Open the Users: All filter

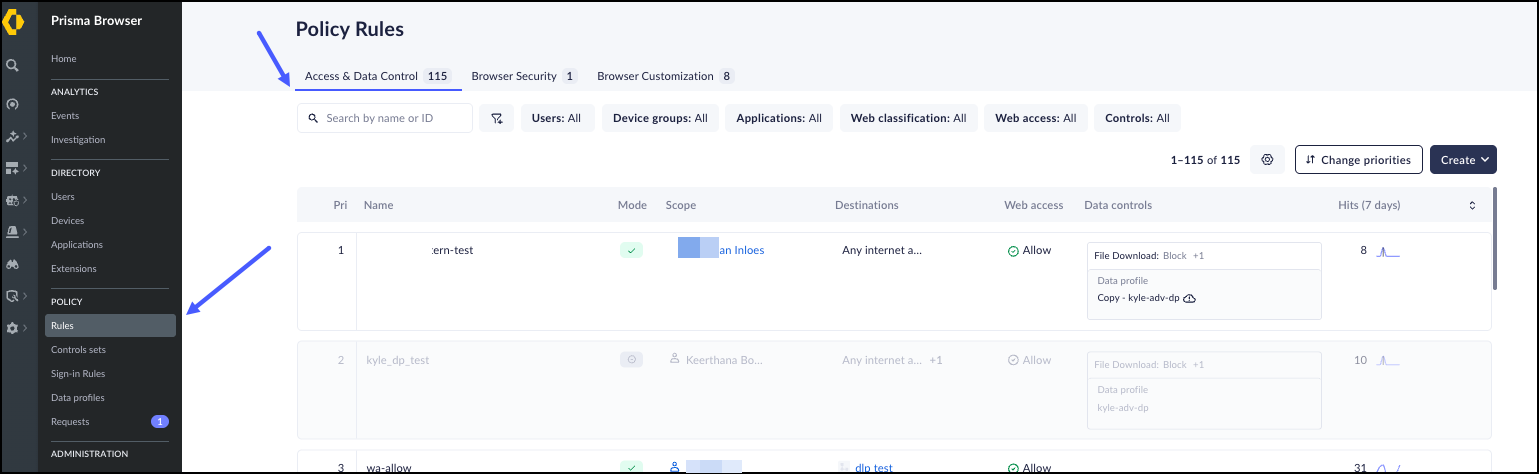click(557, 118)
